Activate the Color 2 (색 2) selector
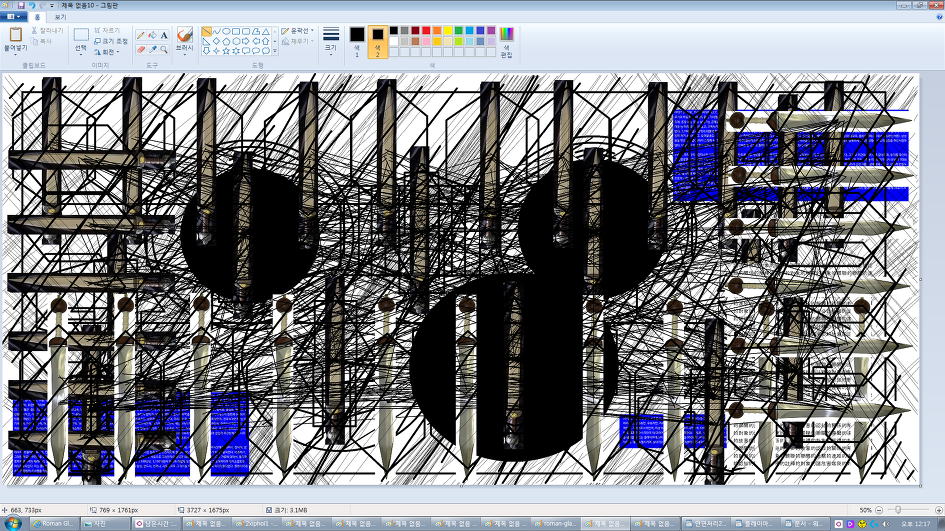This screenshot has height=531, width=945. 378,40
